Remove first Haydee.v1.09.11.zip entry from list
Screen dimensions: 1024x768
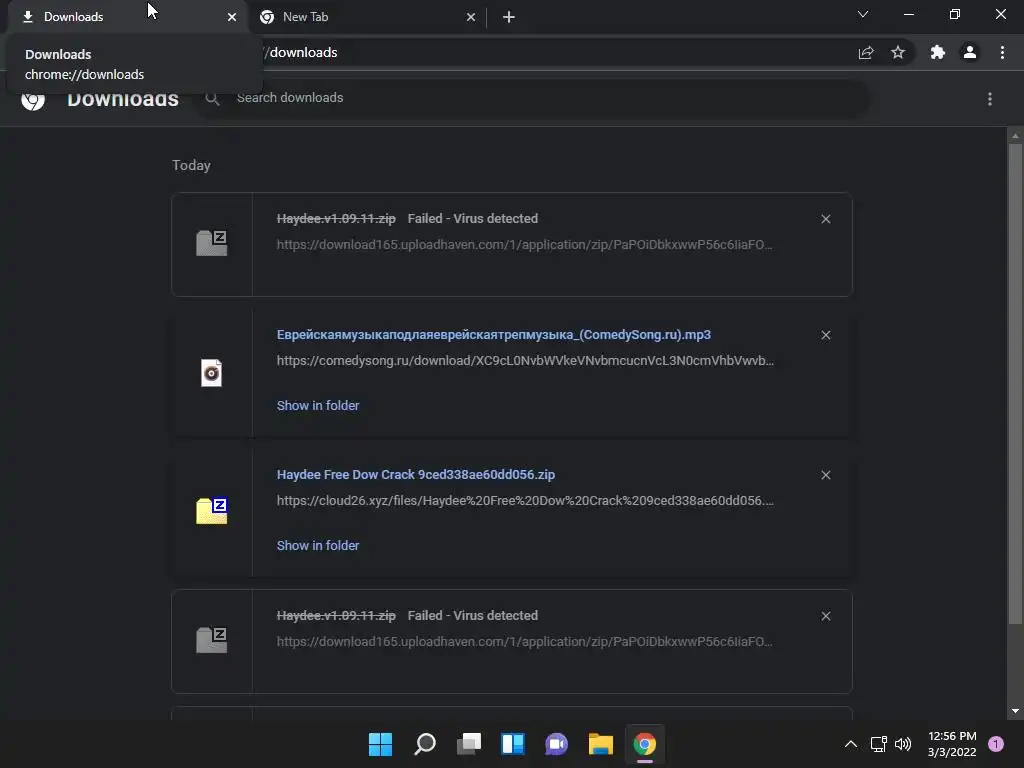pyautogui.click(x=825, y=219)
